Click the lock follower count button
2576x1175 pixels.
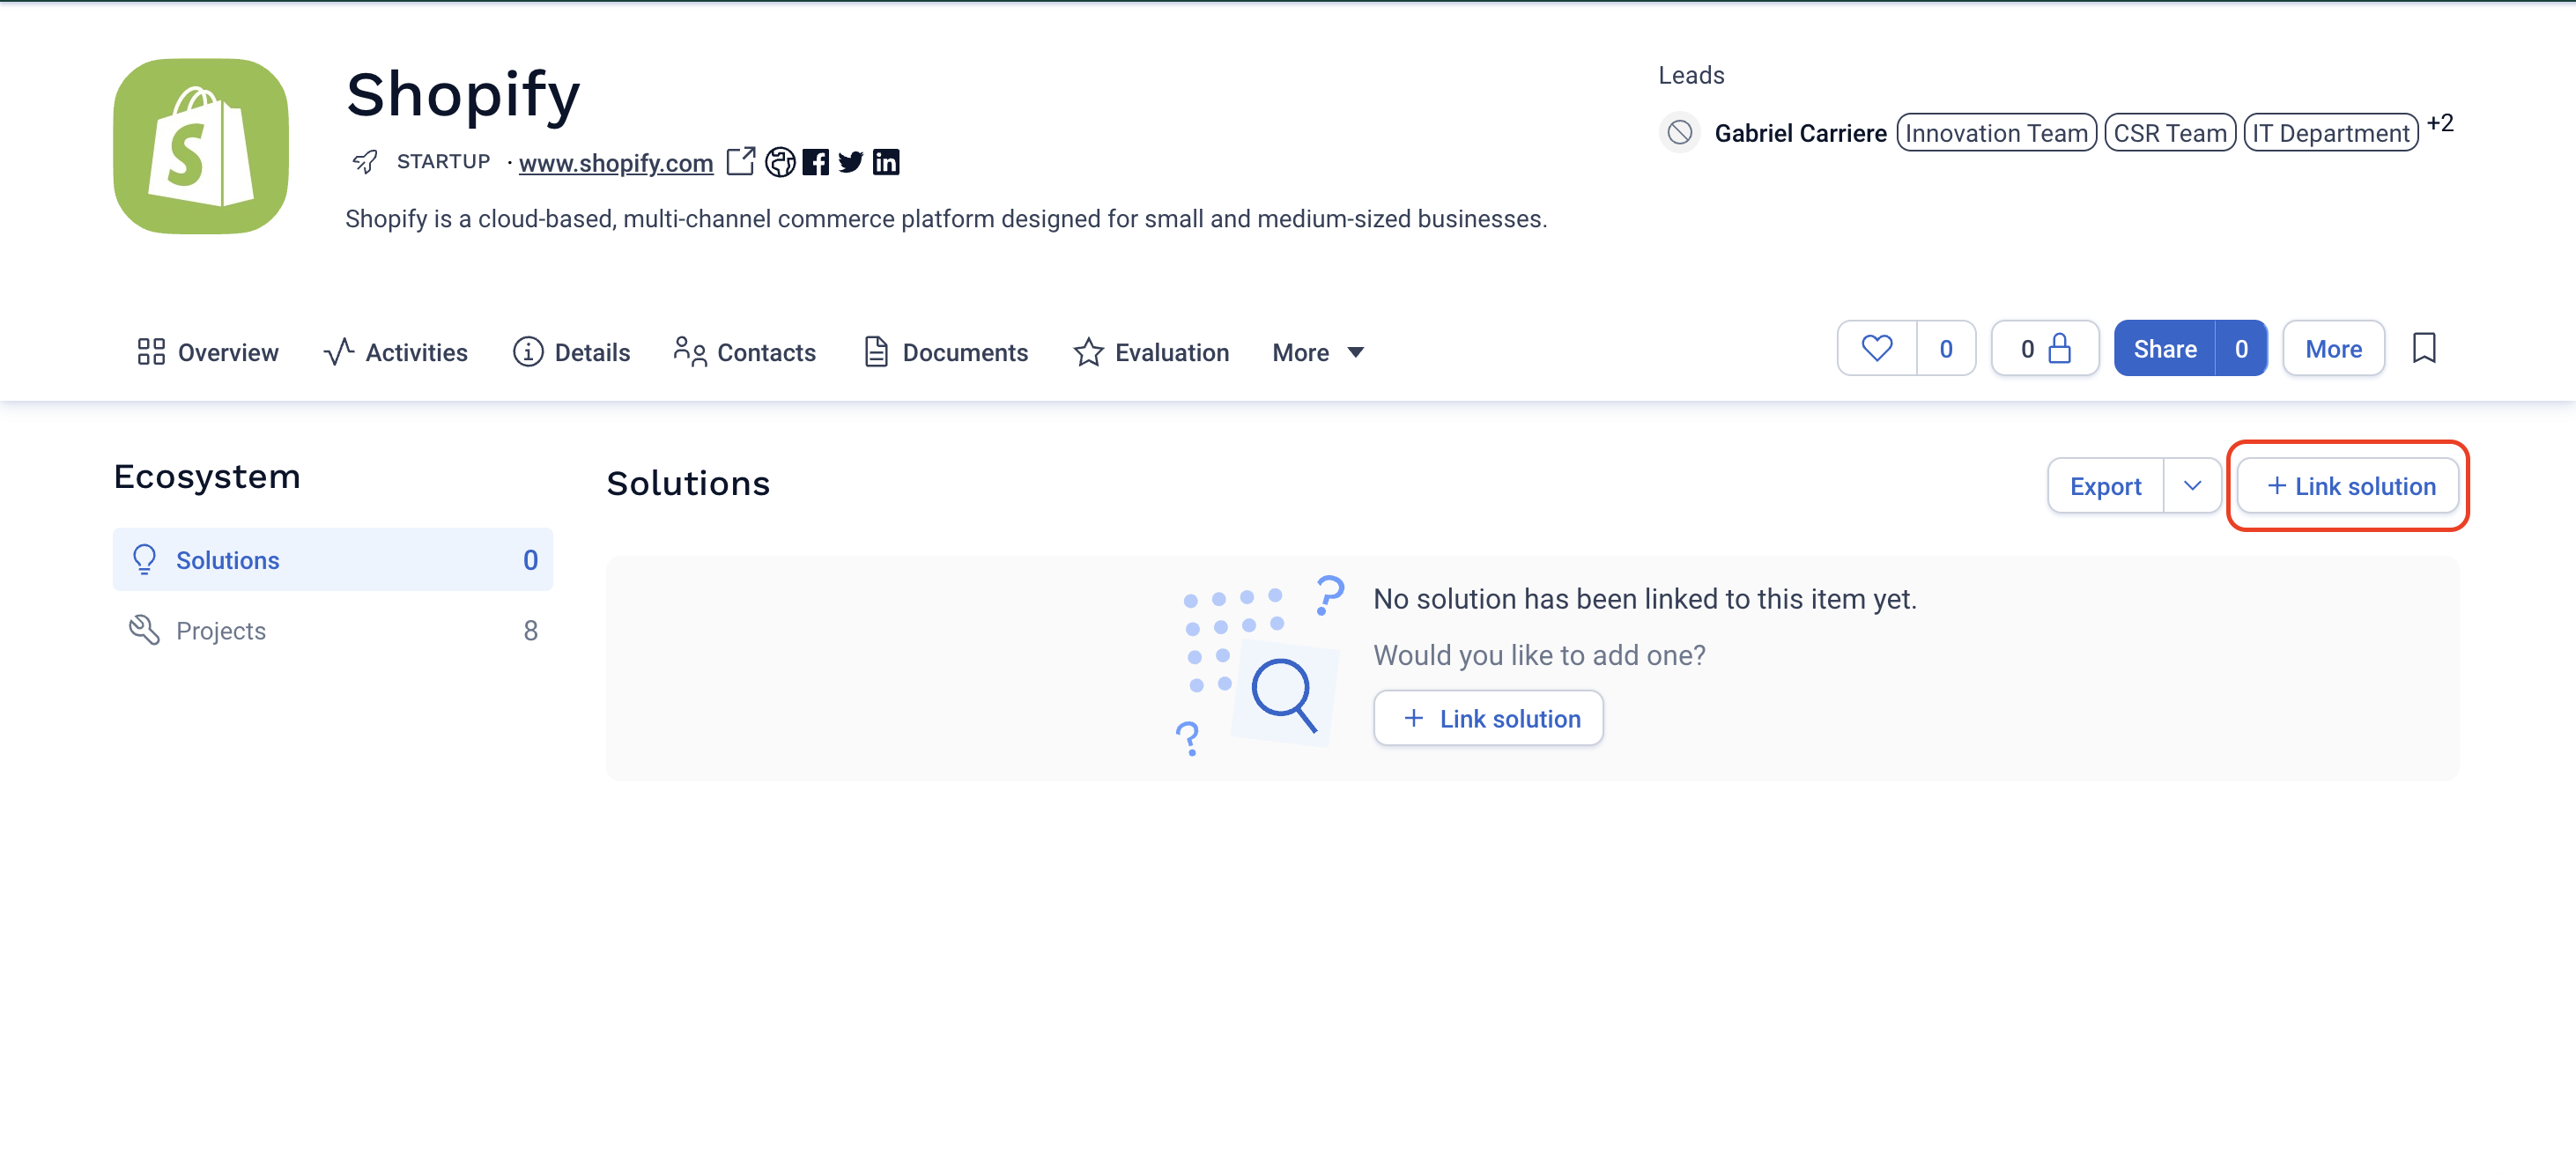pos(2045,348)
